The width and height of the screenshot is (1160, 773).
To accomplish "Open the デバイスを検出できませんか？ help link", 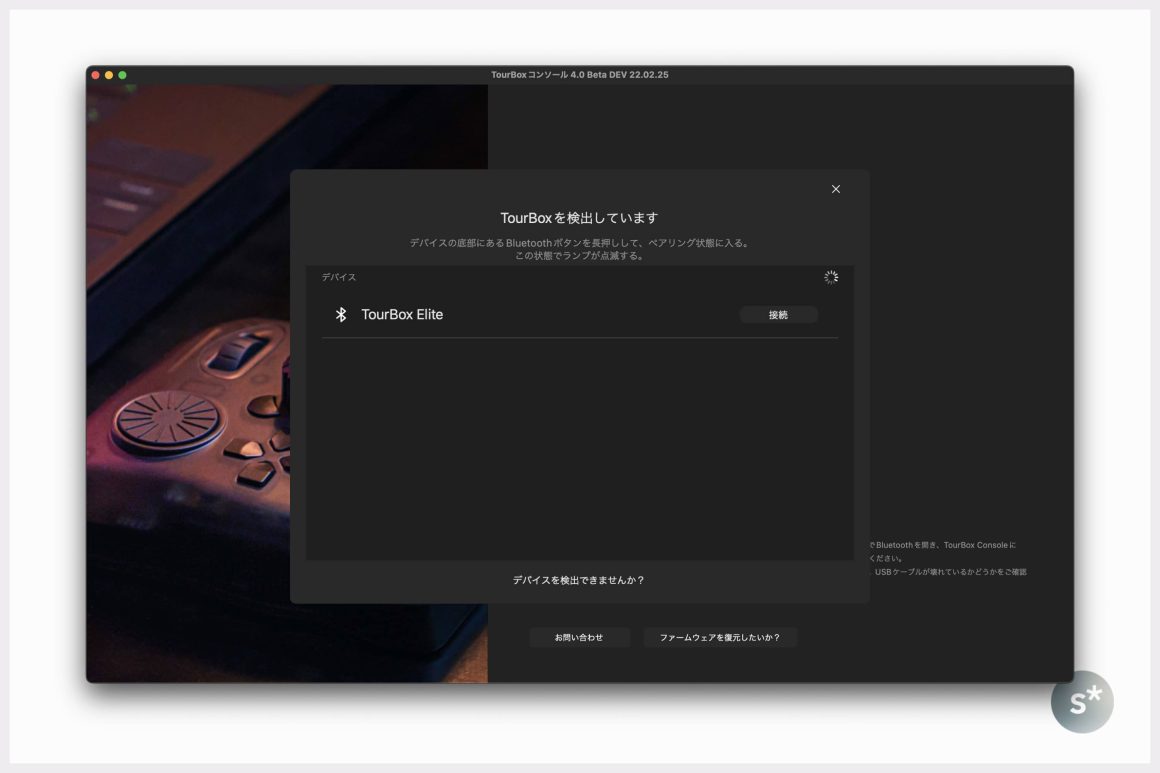I will coord(579,580).
